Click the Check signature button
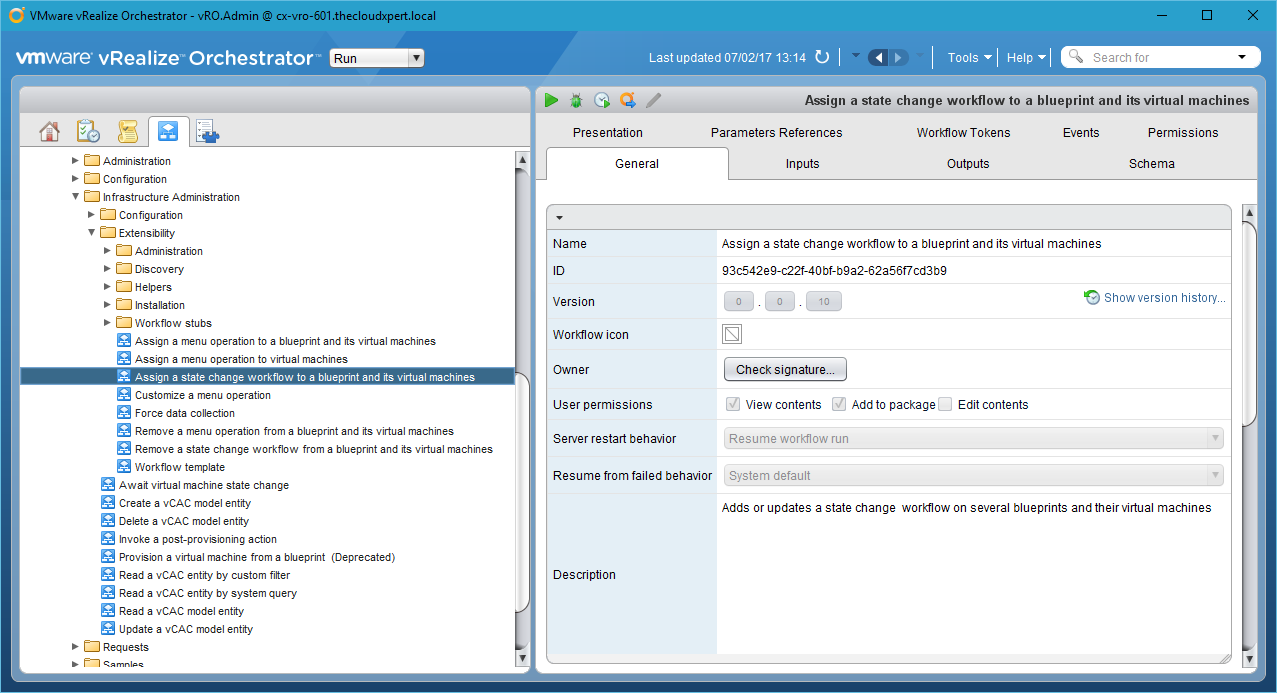Viewport: 1277px width, 693px height. point(785,370)
